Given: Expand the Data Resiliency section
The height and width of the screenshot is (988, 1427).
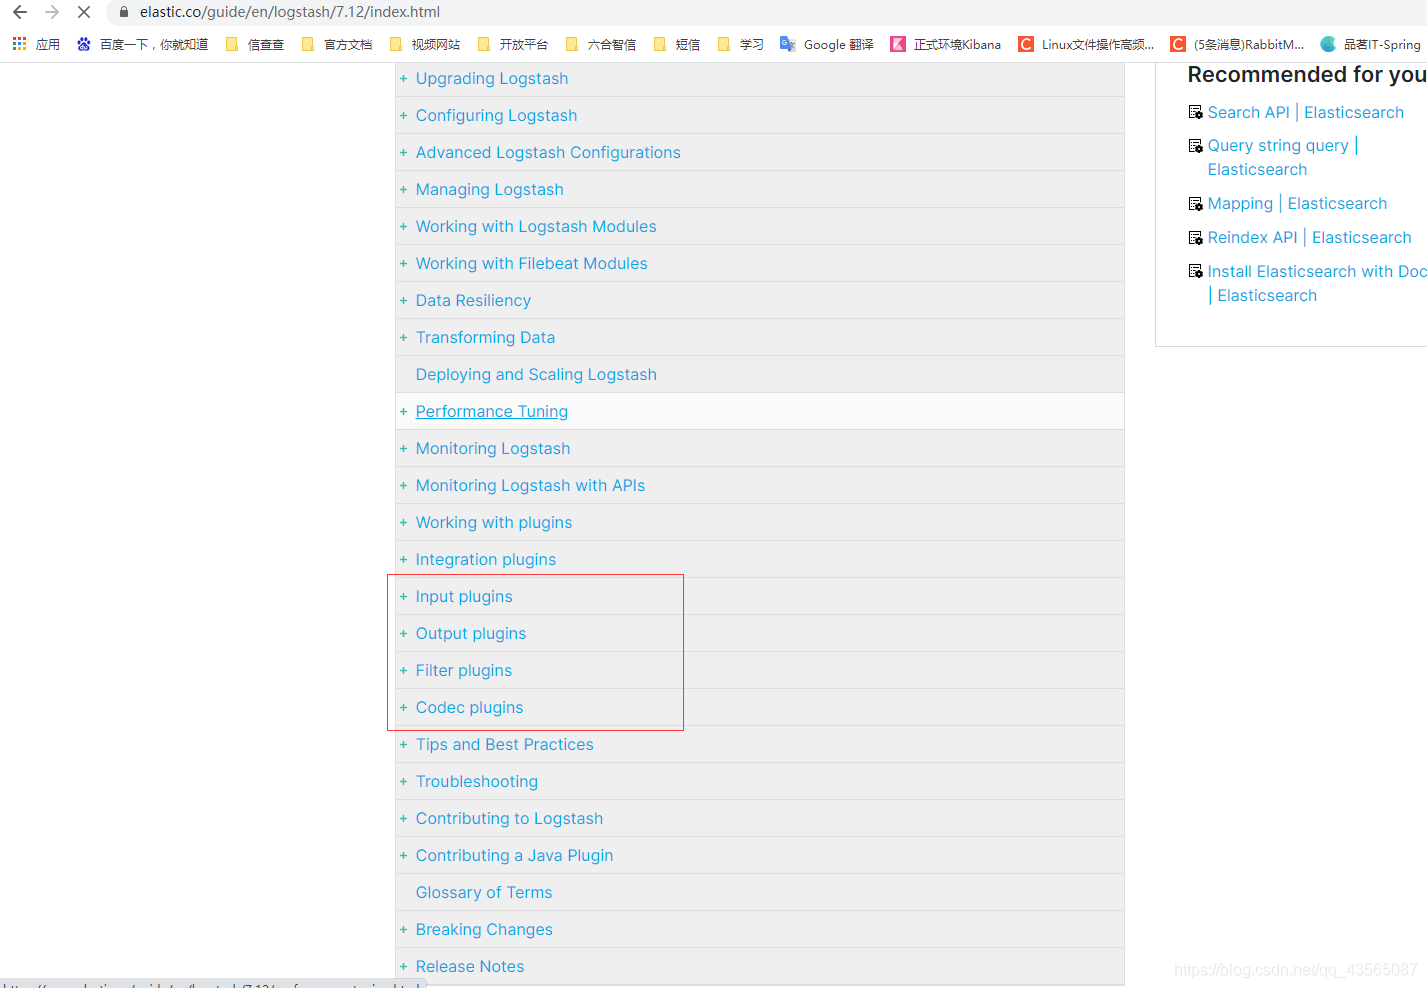Looking at the screenshot, I should (x=403, y=300).
